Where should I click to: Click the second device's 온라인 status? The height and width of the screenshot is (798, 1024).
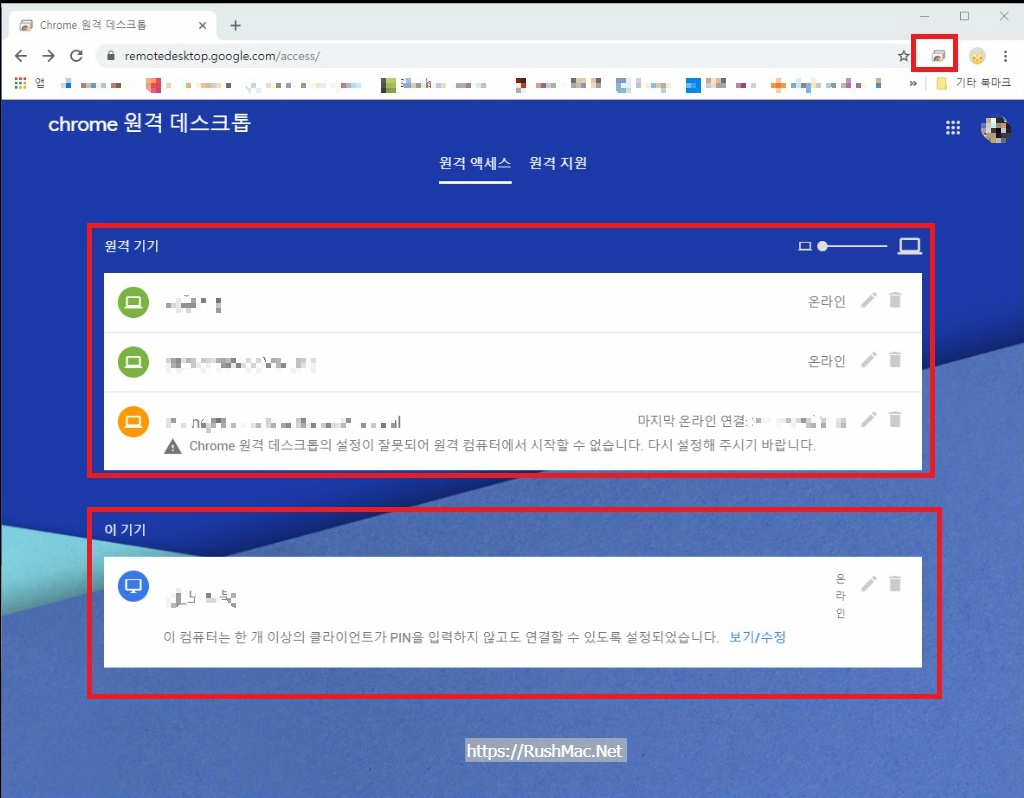(827, 361)
